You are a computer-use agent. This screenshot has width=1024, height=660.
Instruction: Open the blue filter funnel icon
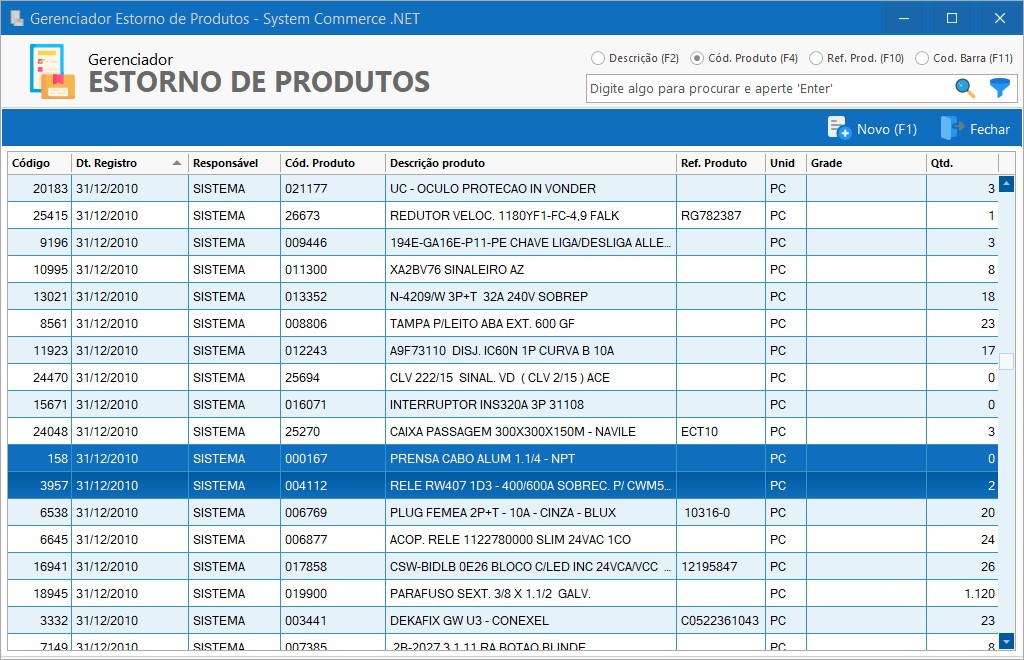(997, 88)
